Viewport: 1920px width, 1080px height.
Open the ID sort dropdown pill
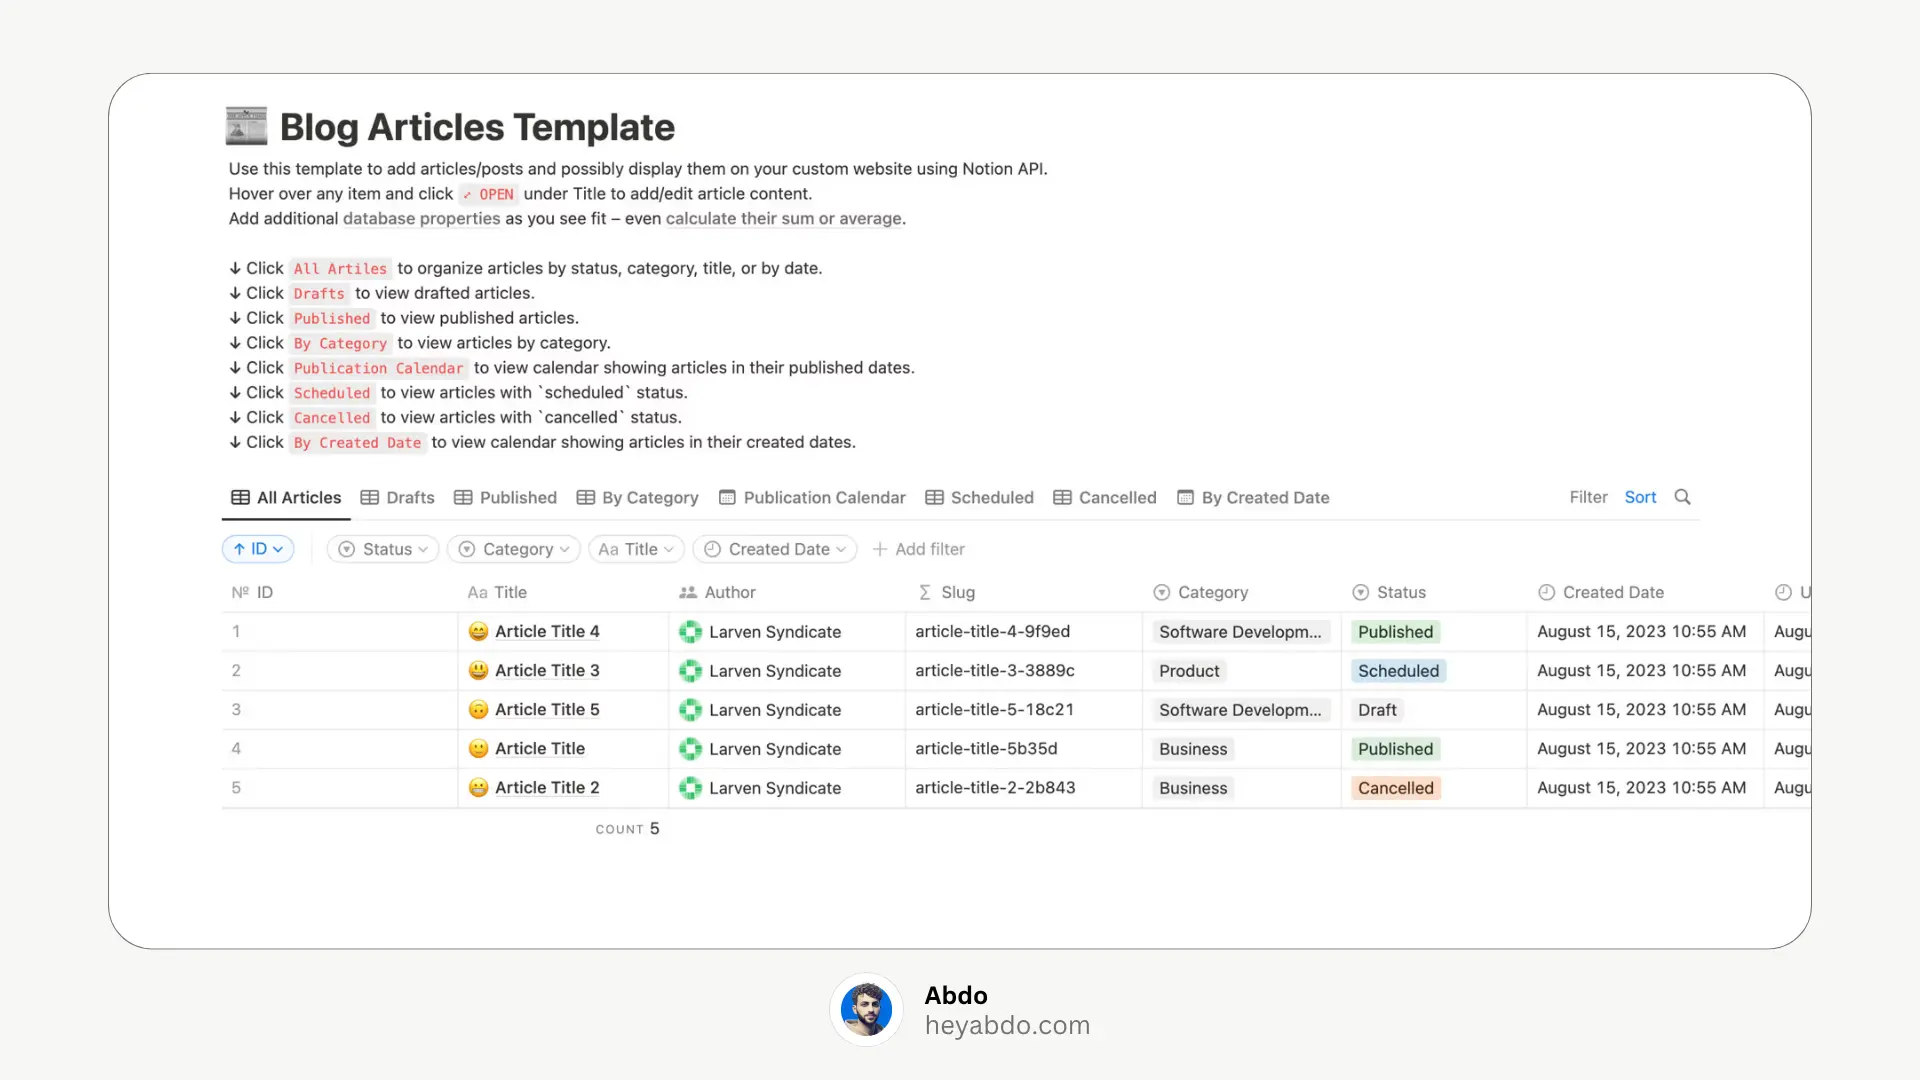click(258, 549)
